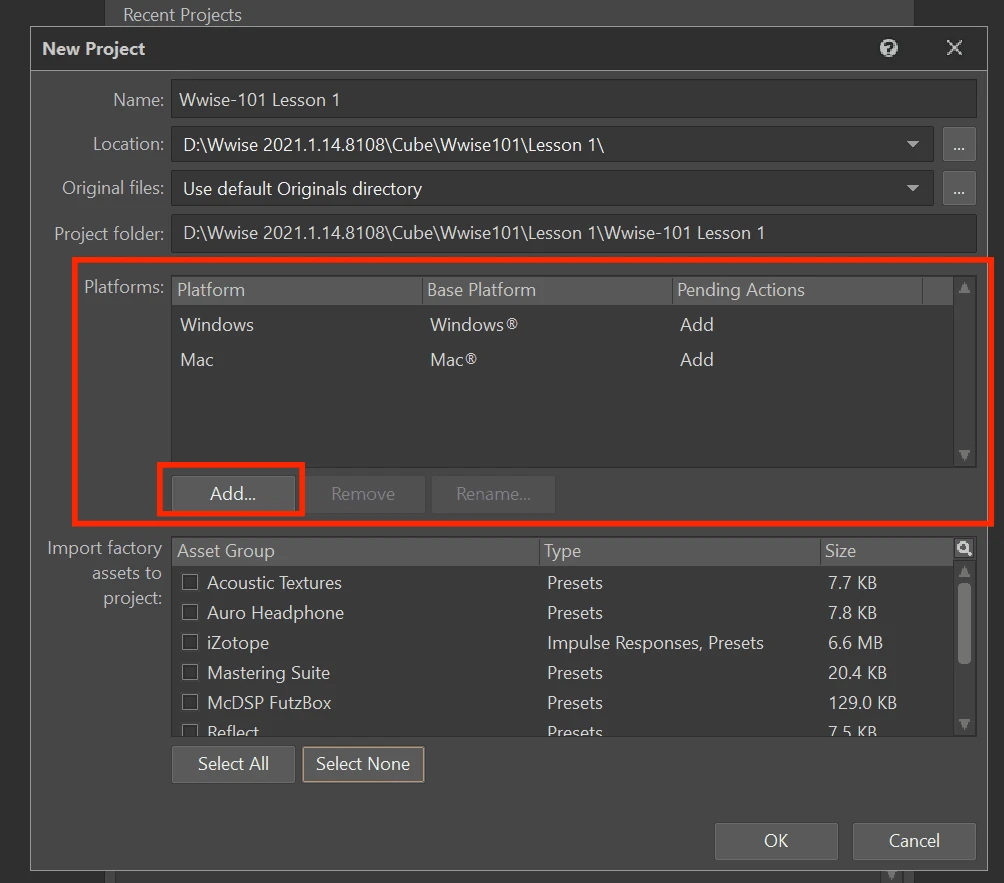
Task: Click the Remove platform button
Action: coord(363,494)
